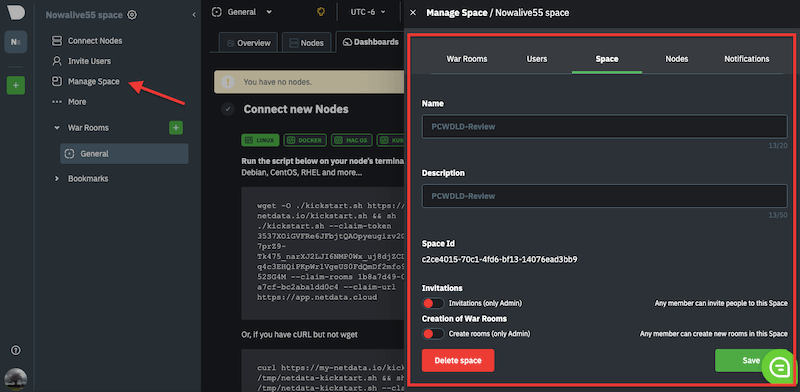Add a new space with plus button

tap(15, 85)
